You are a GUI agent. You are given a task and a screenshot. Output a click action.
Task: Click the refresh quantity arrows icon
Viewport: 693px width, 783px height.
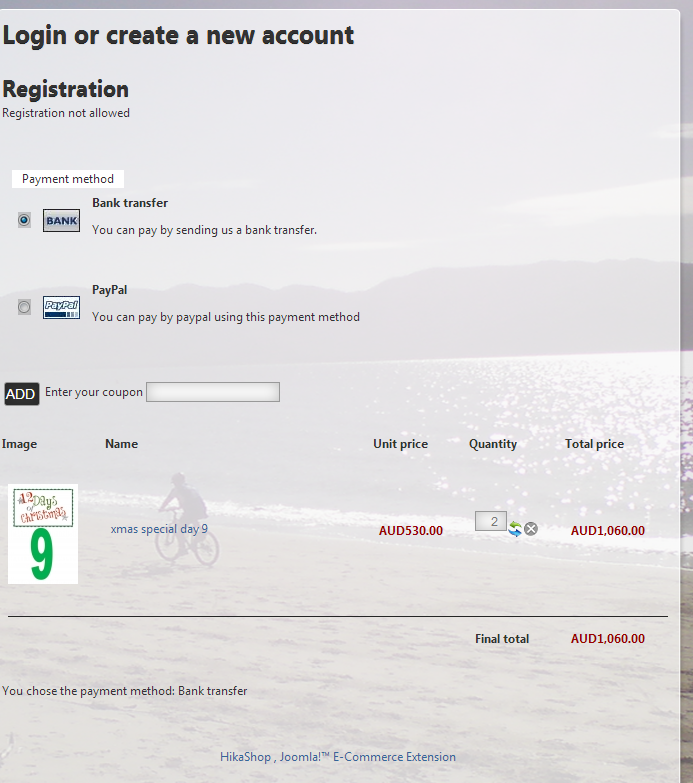pos(515,529)
